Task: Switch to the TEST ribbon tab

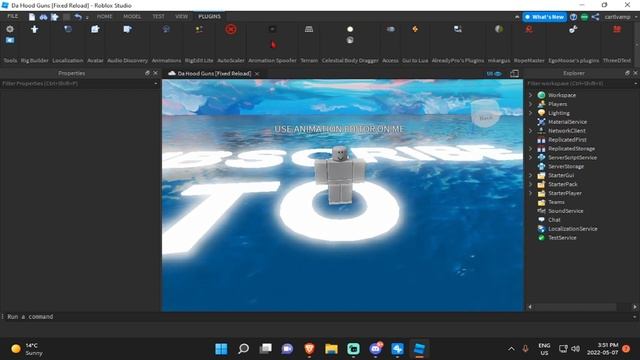Action: [x=158, y=16]
